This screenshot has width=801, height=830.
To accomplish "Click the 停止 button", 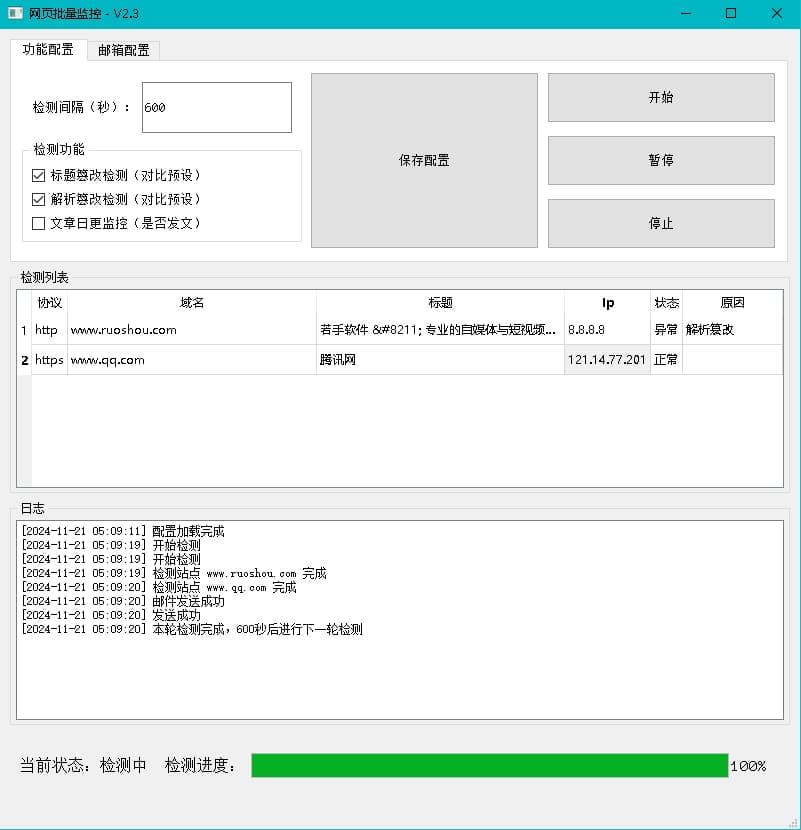I will pos(660,223).
